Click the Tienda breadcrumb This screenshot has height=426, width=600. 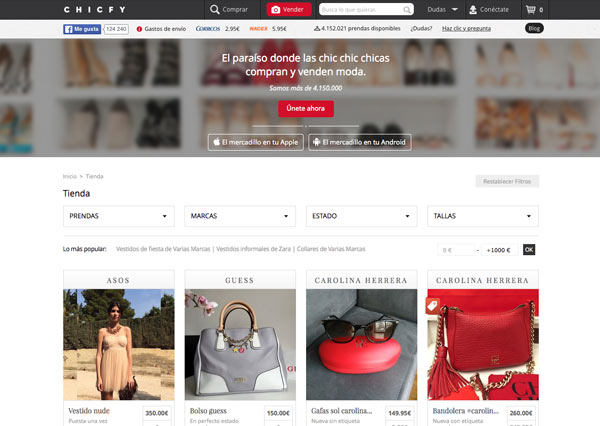pos(94,176)
